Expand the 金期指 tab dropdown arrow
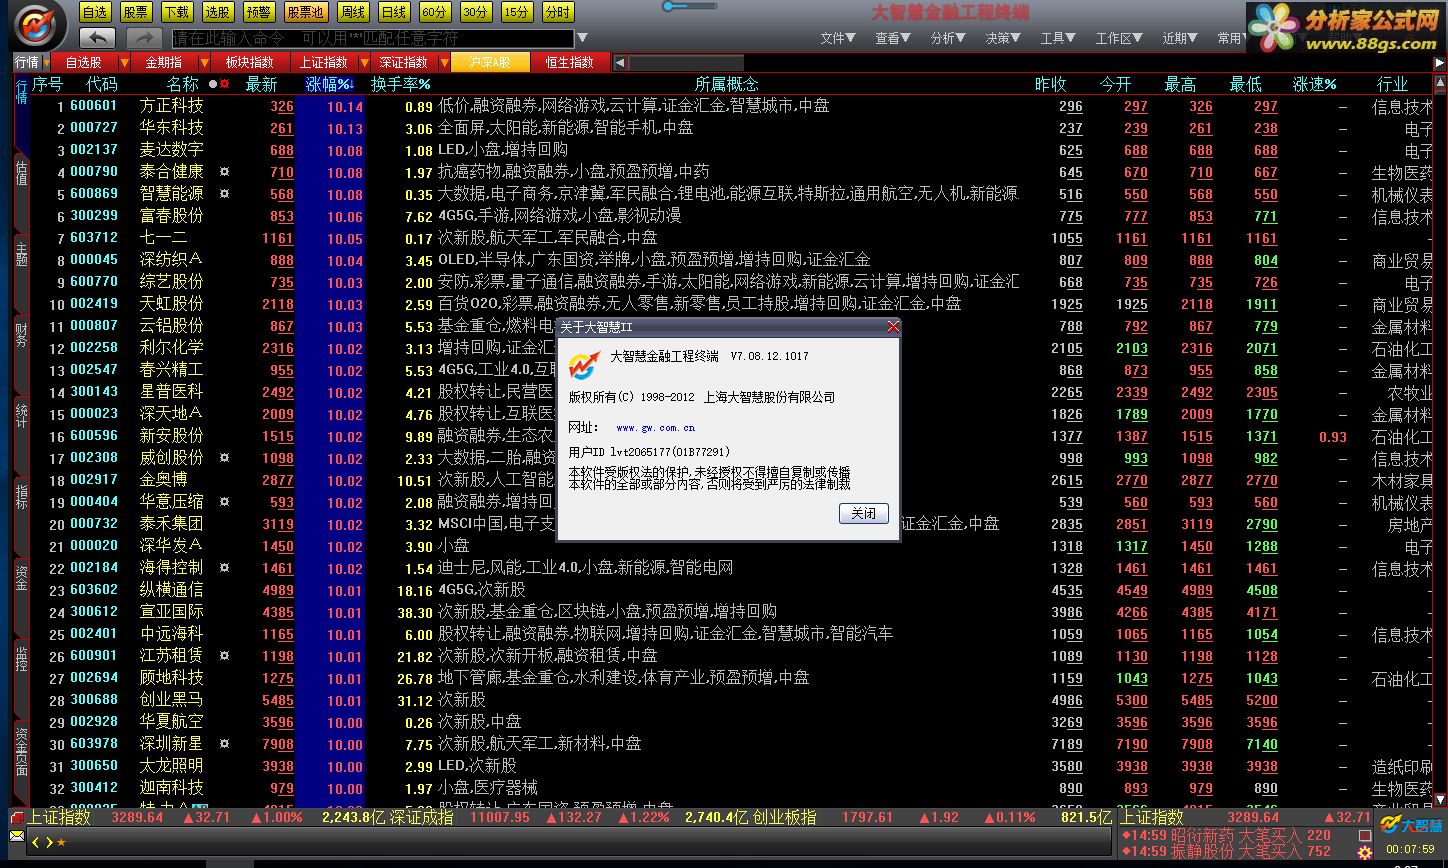 point(205,63)
